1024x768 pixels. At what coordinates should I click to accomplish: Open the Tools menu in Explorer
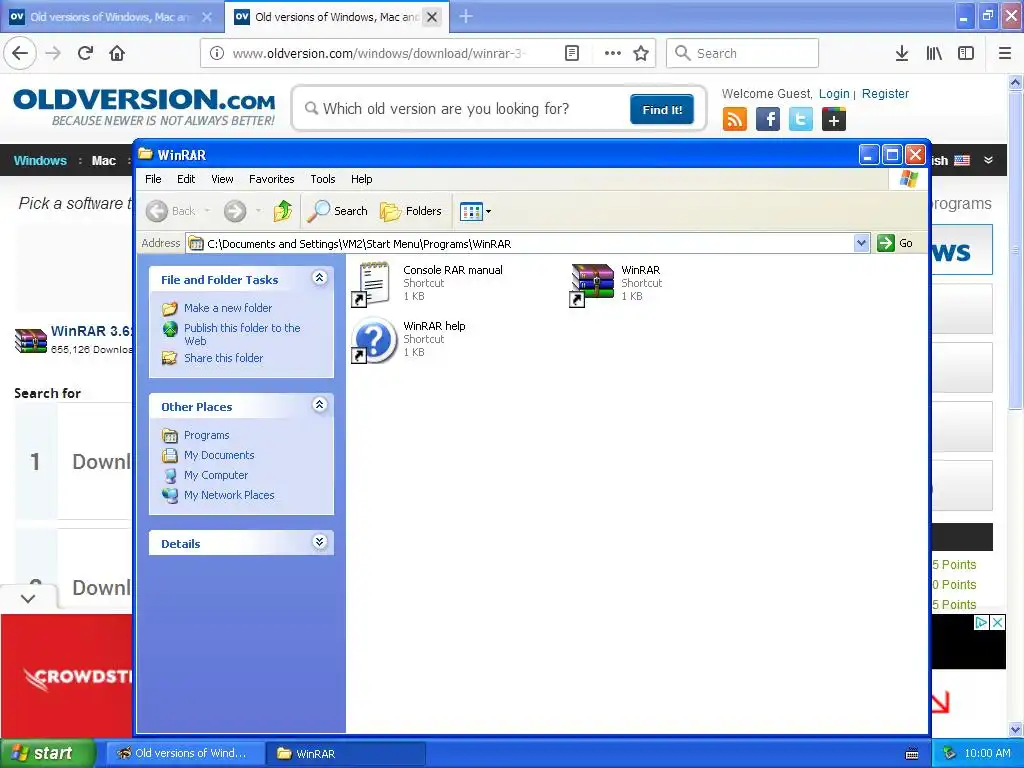323,179
